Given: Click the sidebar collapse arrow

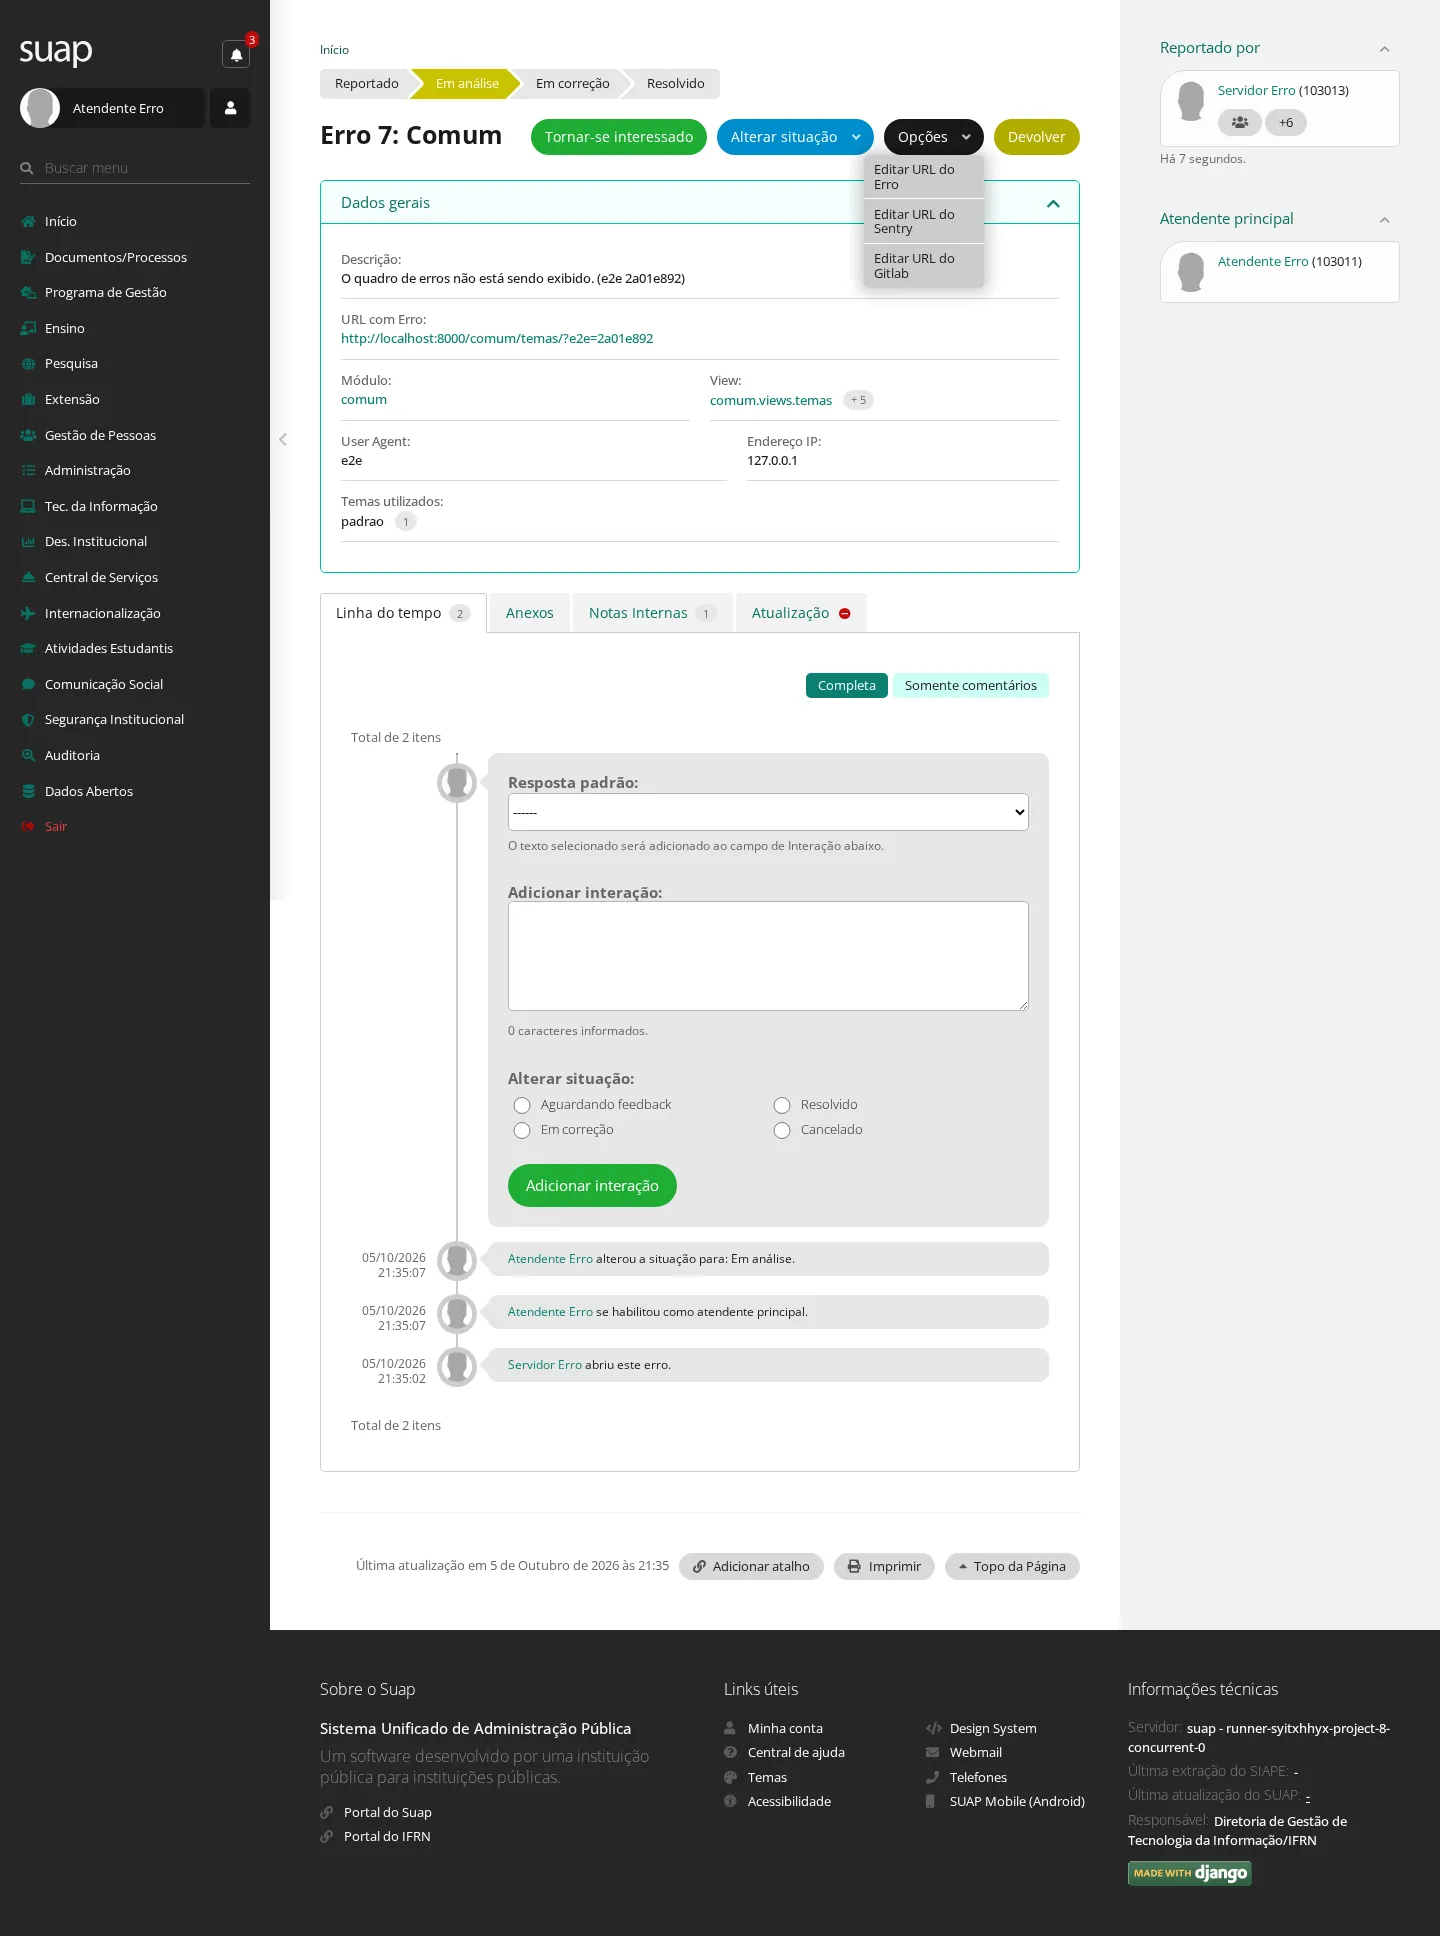Looking at the screenshot, I should [x=283, y=439].
